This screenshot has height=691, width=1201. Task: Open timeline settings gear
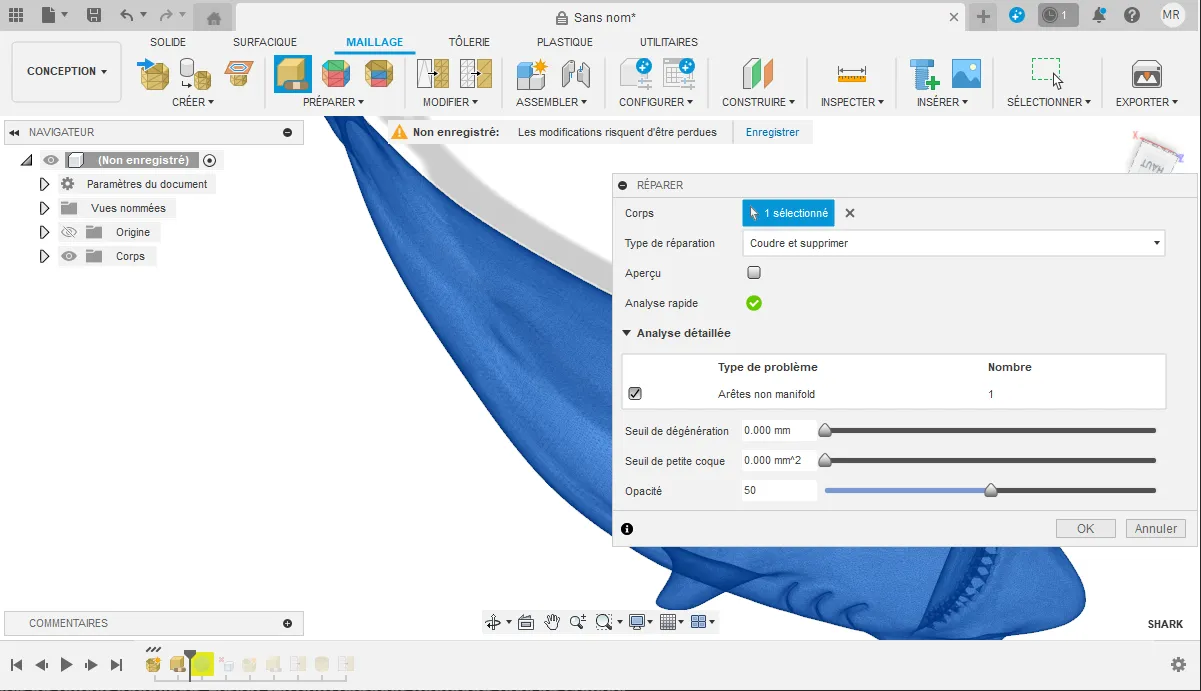pyautogui.click(x=1179, y=664)
